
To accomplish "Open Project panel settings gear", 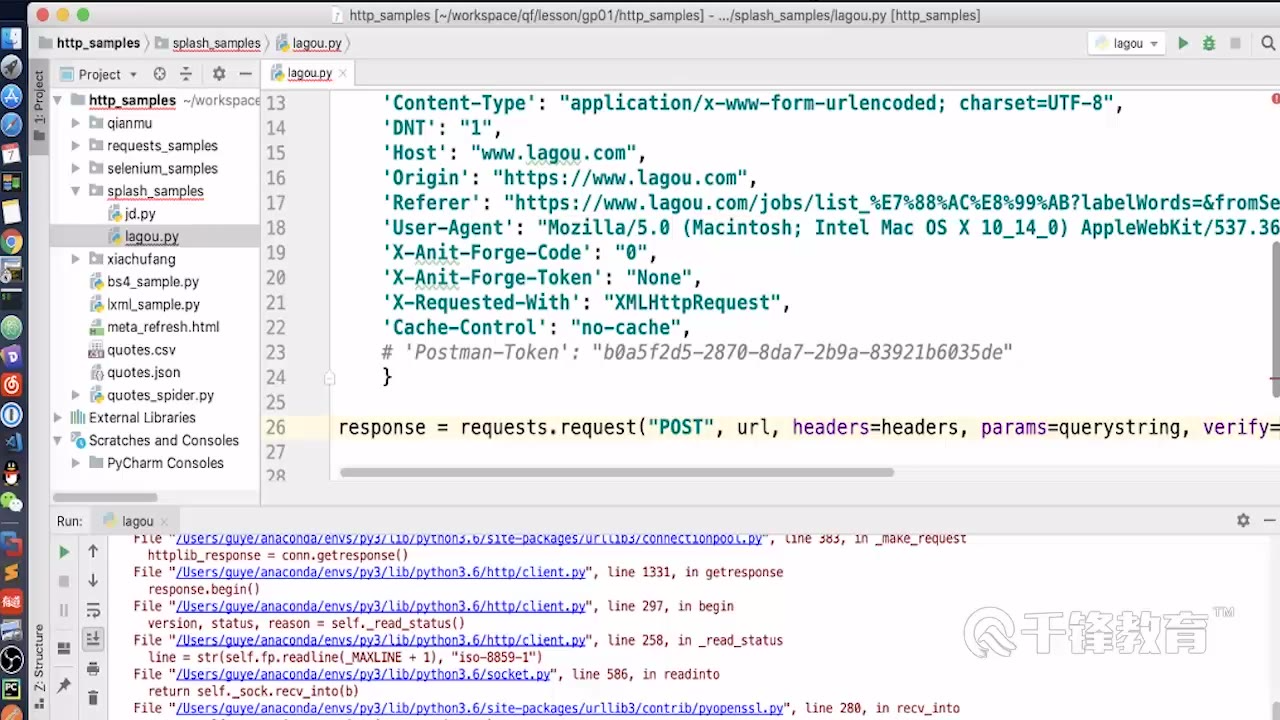I will 219,74.
